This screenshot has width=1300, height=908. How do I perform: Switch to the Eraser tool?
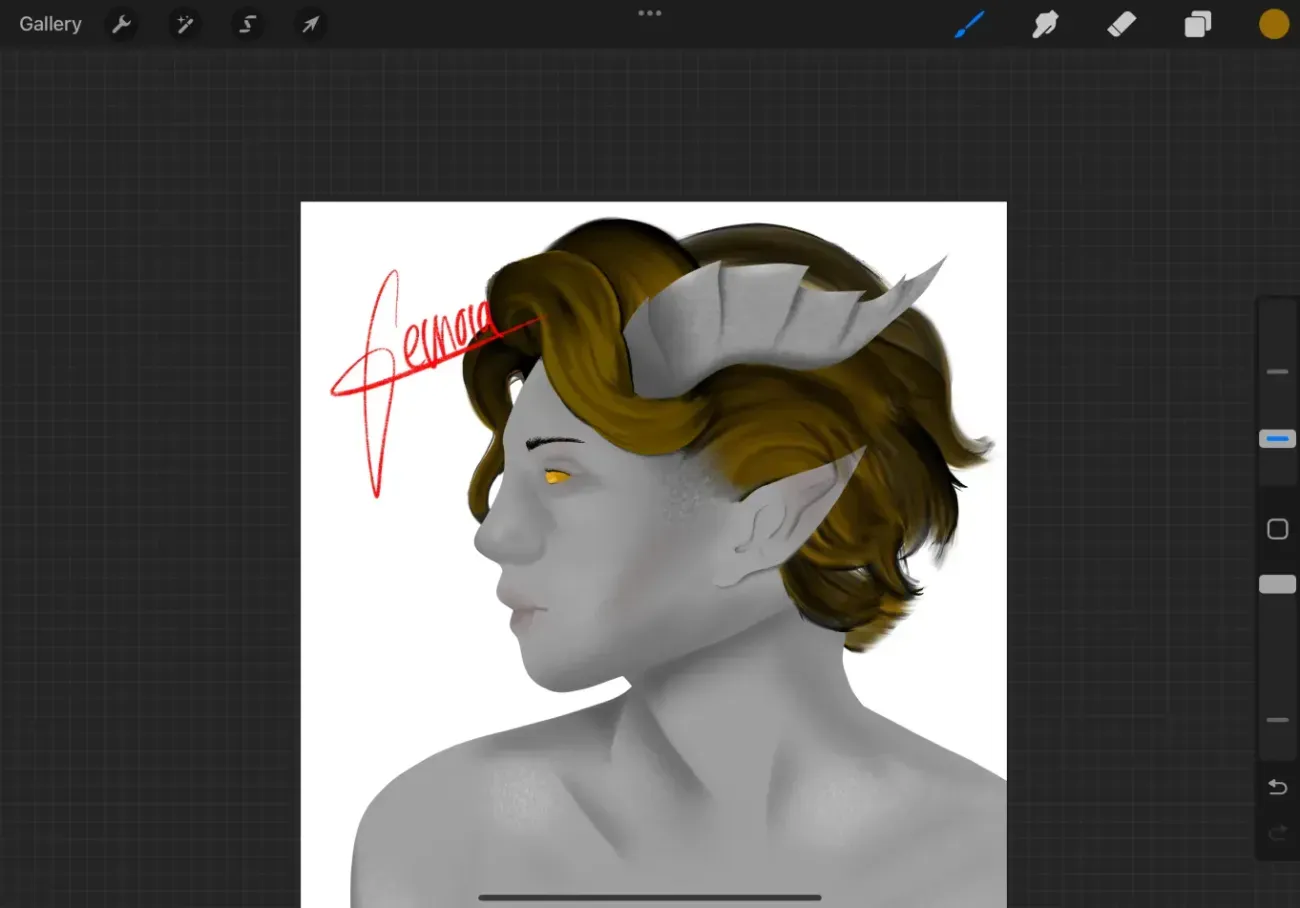tap(1121, 23)
